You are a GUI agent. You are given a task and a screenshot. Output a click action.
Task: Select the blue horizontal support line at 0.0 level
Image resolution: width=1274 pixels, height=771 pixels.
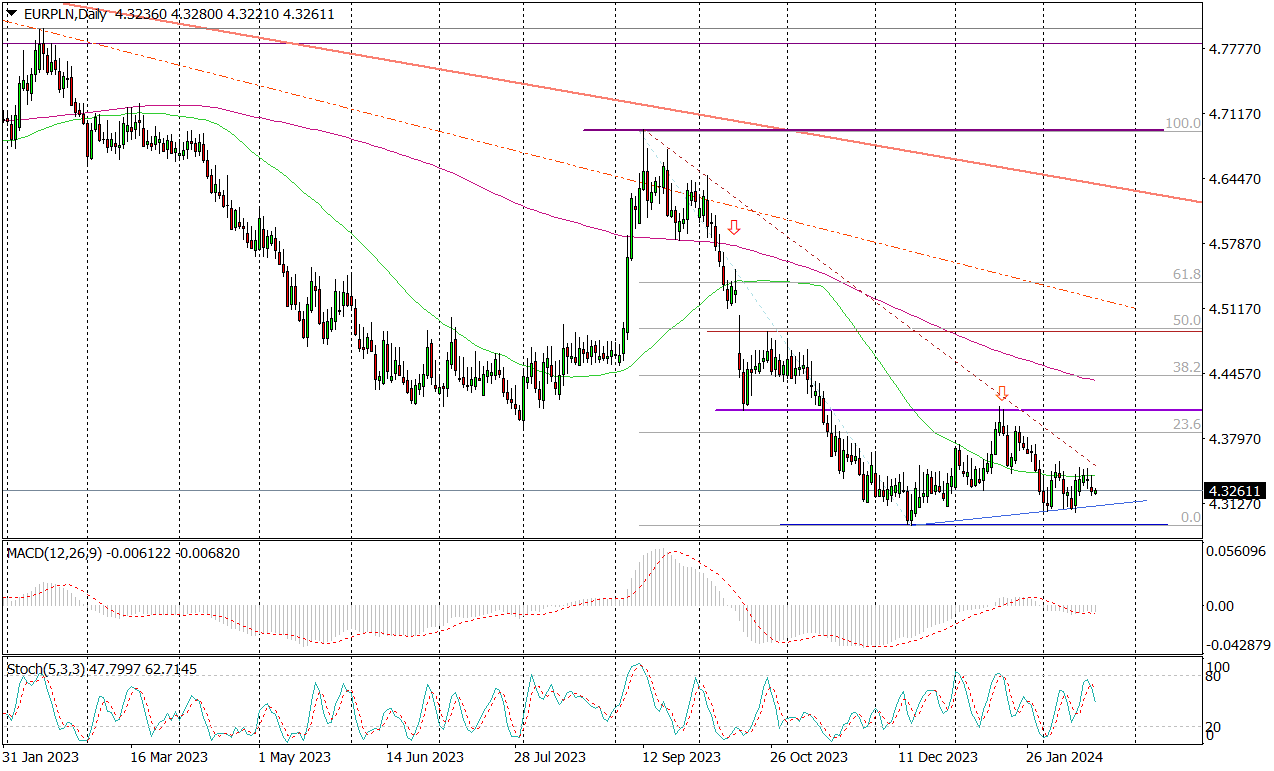coord(972,524)
